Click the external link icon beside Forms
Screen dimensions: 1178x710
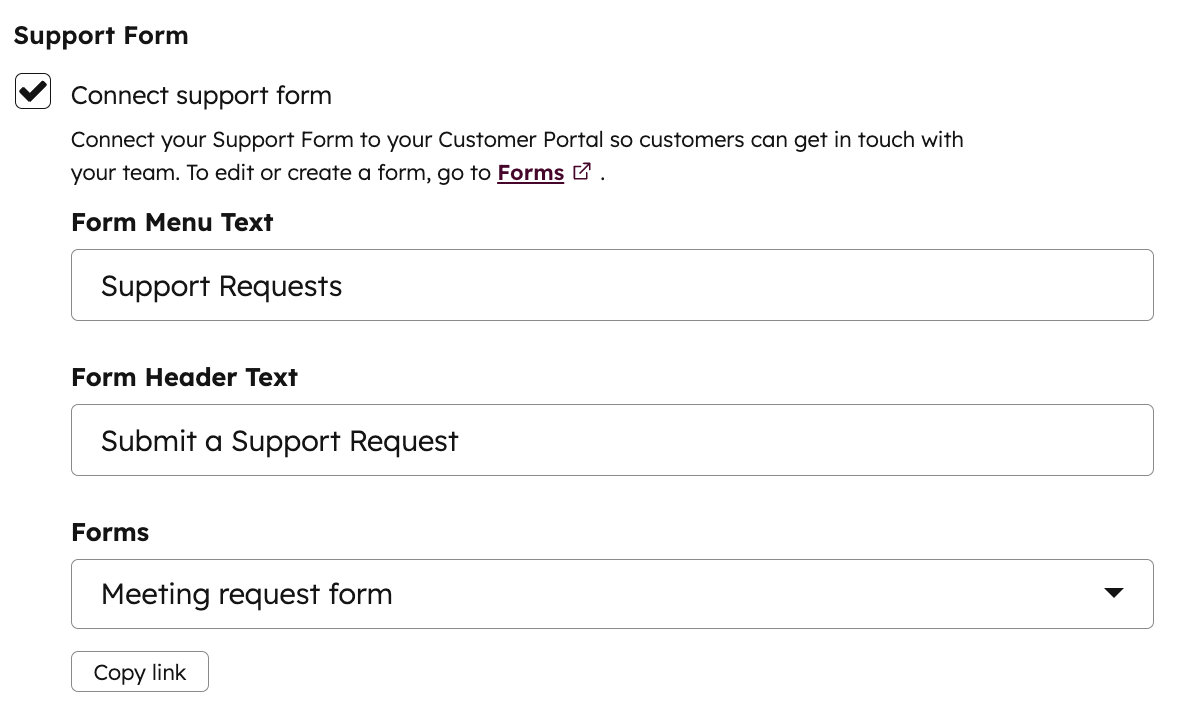[x=582, y=172]
